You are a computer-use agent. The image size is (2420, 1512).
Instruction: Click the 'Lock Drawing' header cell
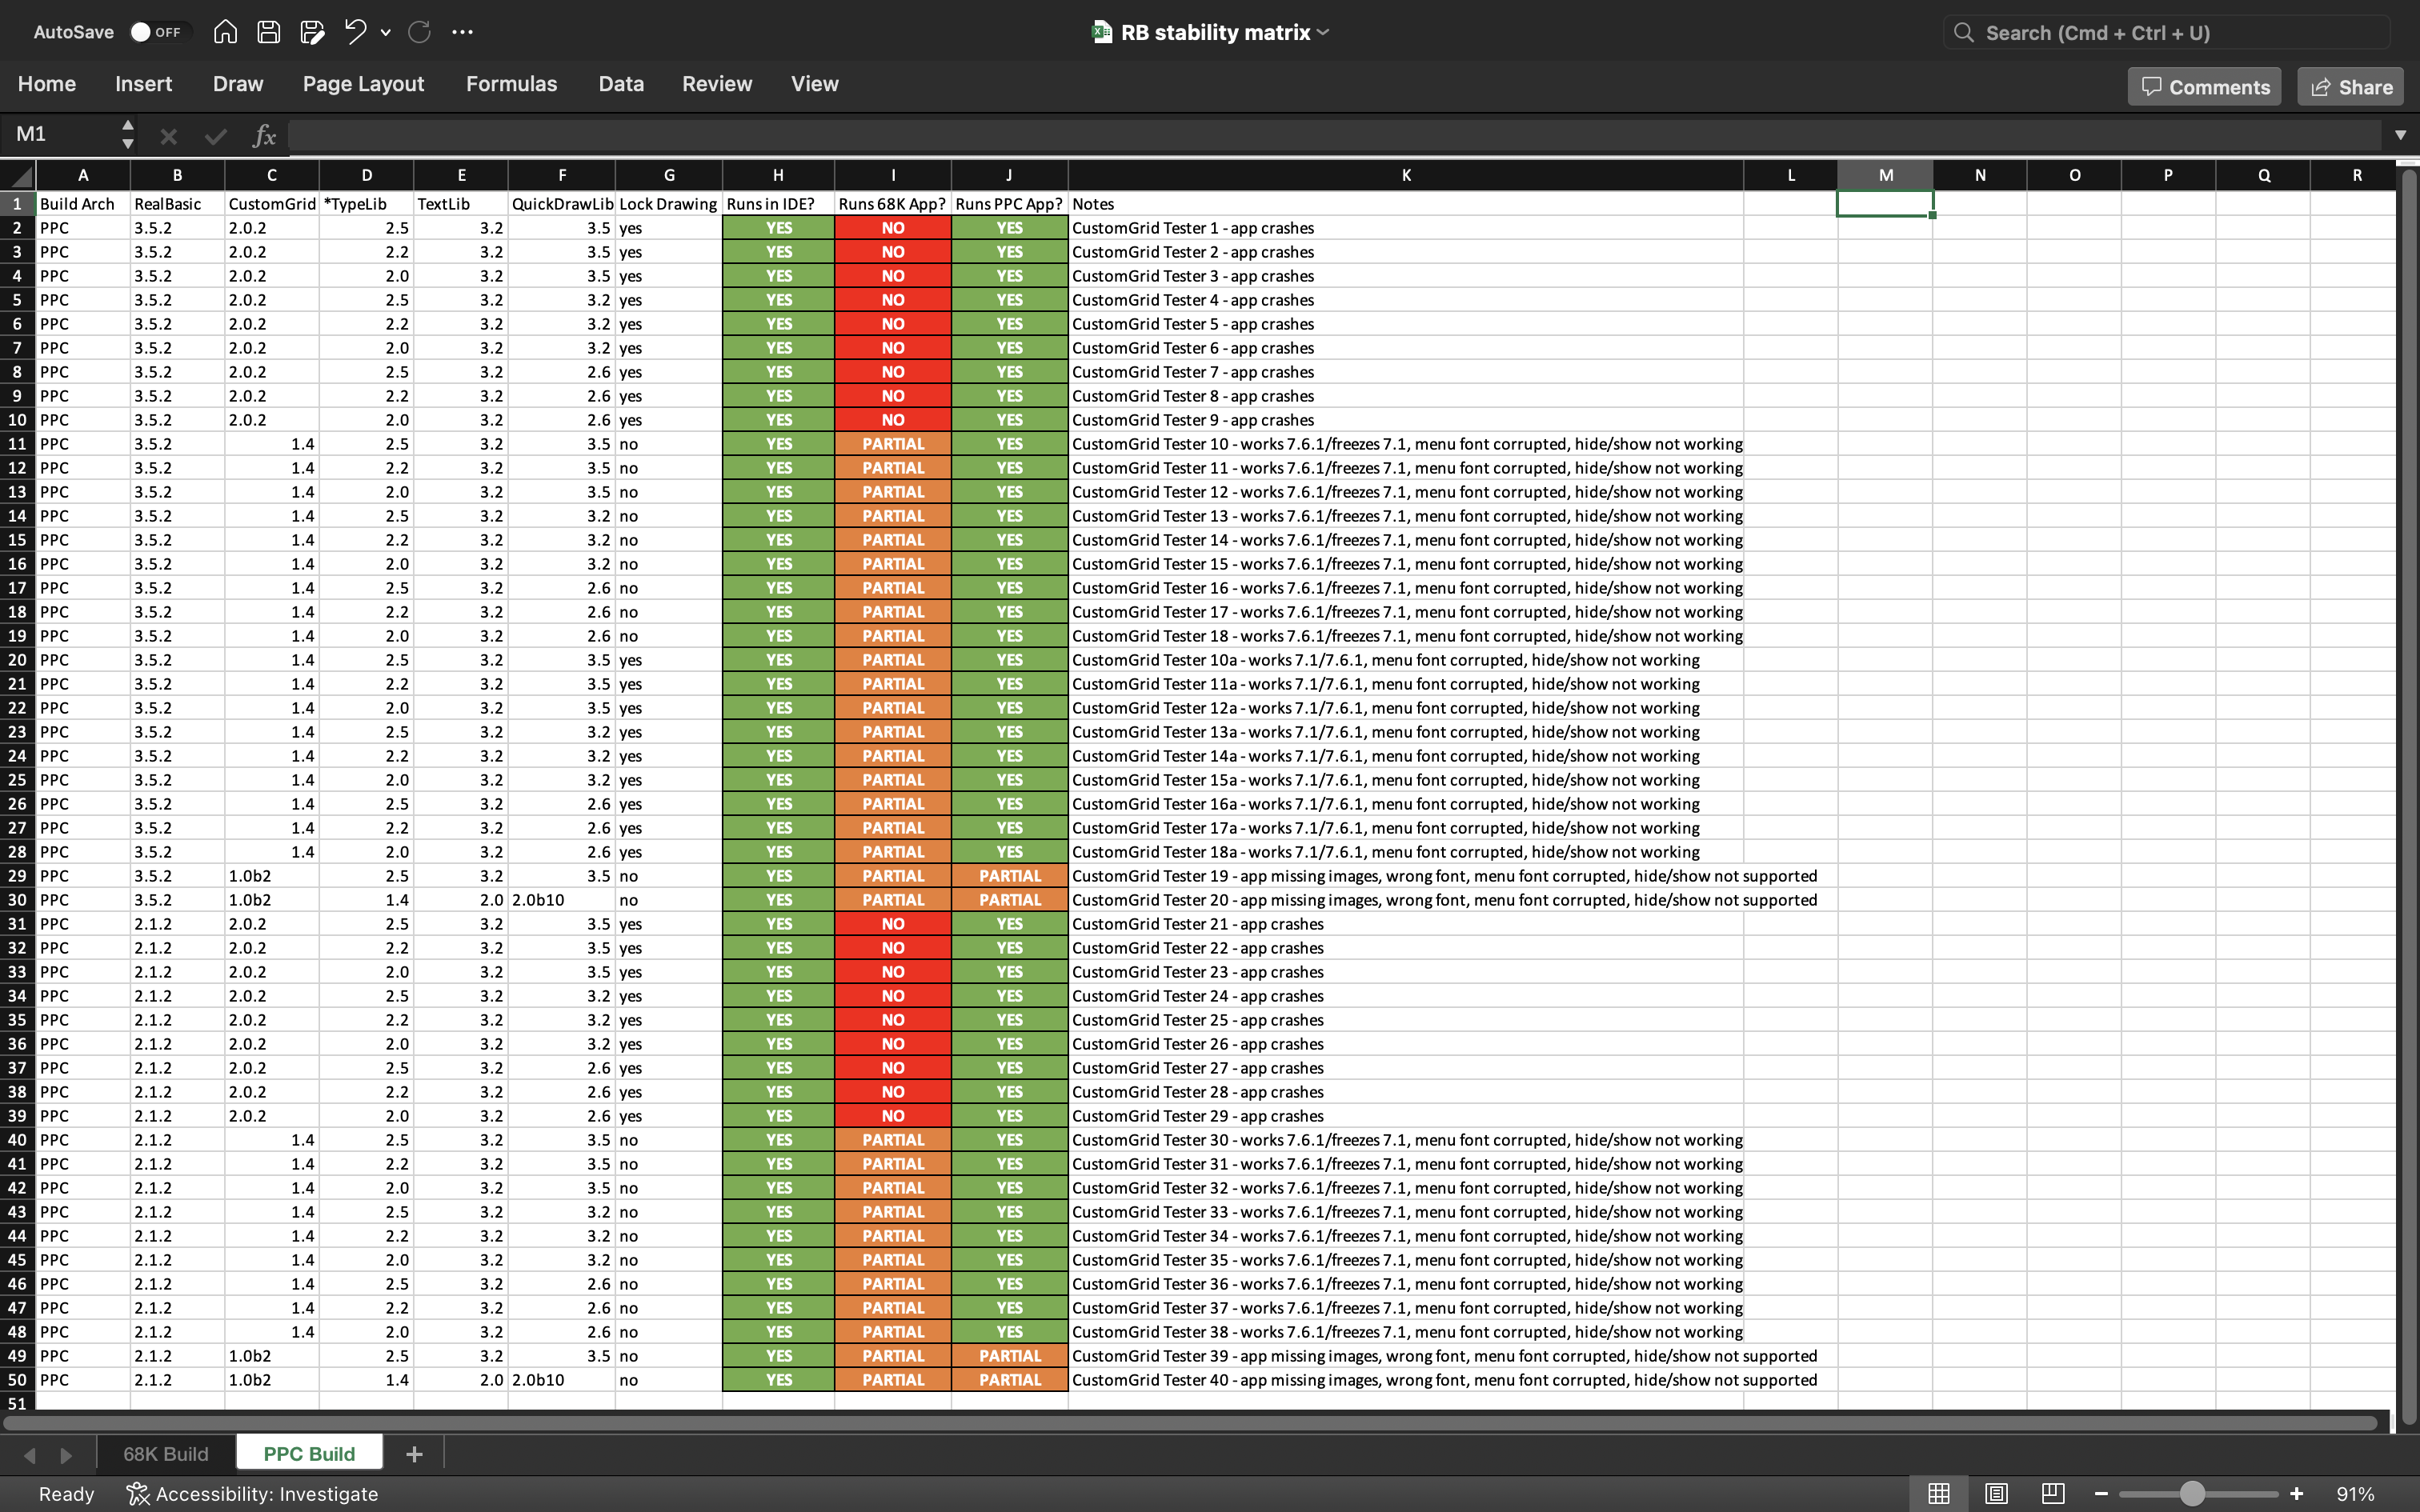tap(669, 204)
